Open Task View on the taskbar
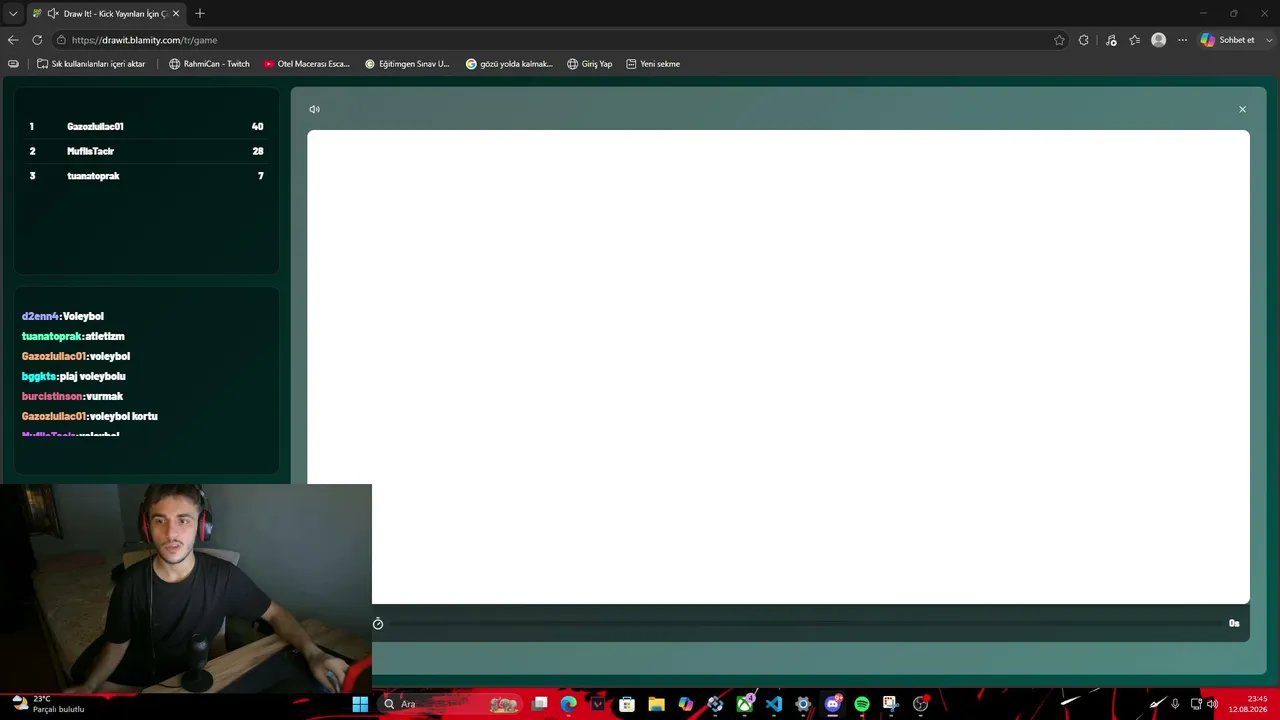This screenshot has height=720, width=1280. 540,704
